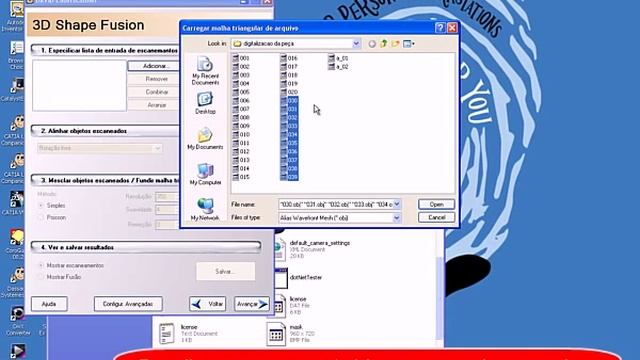Image resolution: width=640 pixels, height=360 pixels.
Task: Go back to last folder visited
Action: [x=372, y=44]
